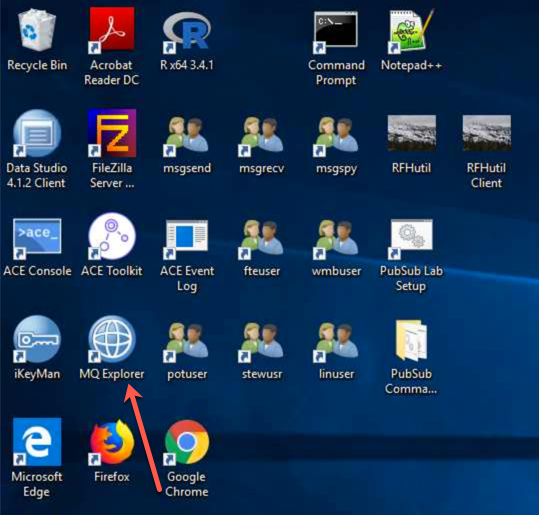Select the R x64 3.4.1 shortcut

[187, 33]
